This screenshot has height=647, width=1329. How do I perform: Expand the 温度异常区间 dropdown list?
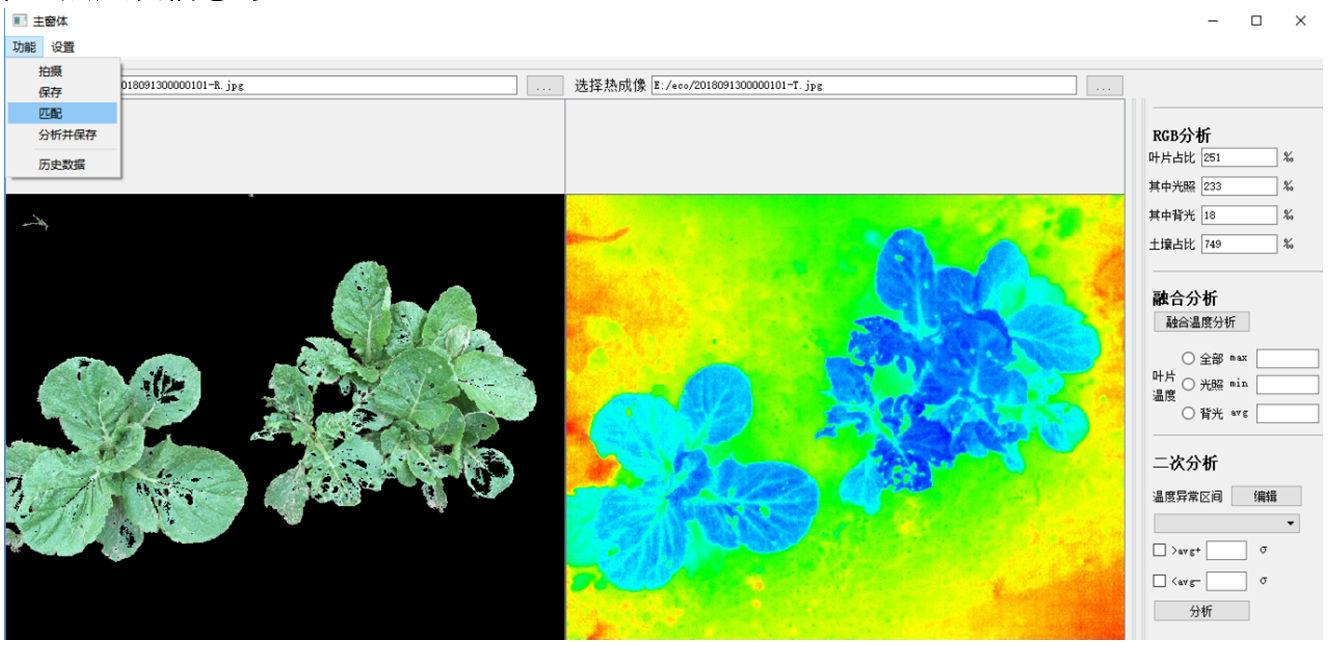(x=1227, y=523)
